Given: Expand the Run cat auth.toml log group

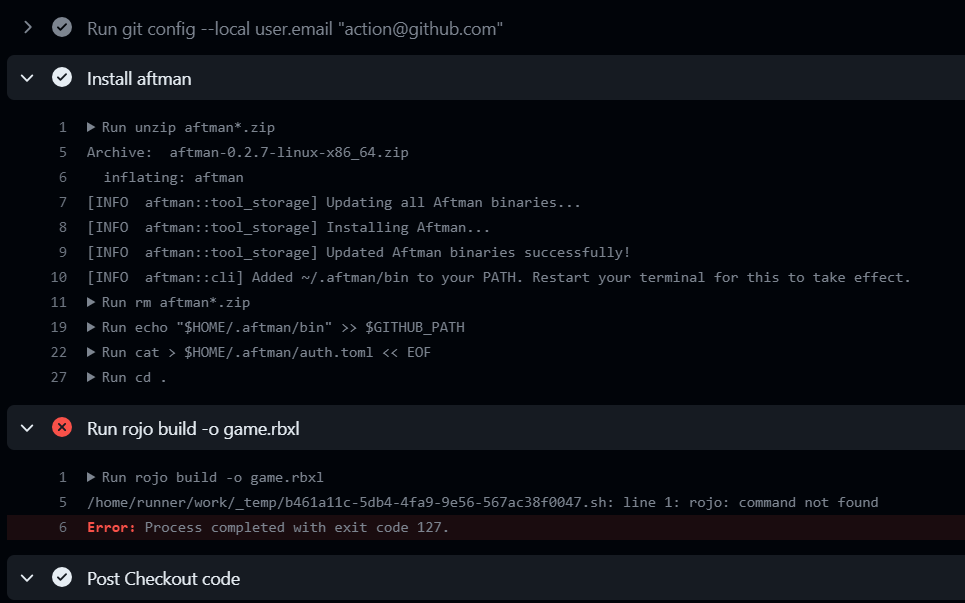Looking at the screenshot, I should pos(91,351).
